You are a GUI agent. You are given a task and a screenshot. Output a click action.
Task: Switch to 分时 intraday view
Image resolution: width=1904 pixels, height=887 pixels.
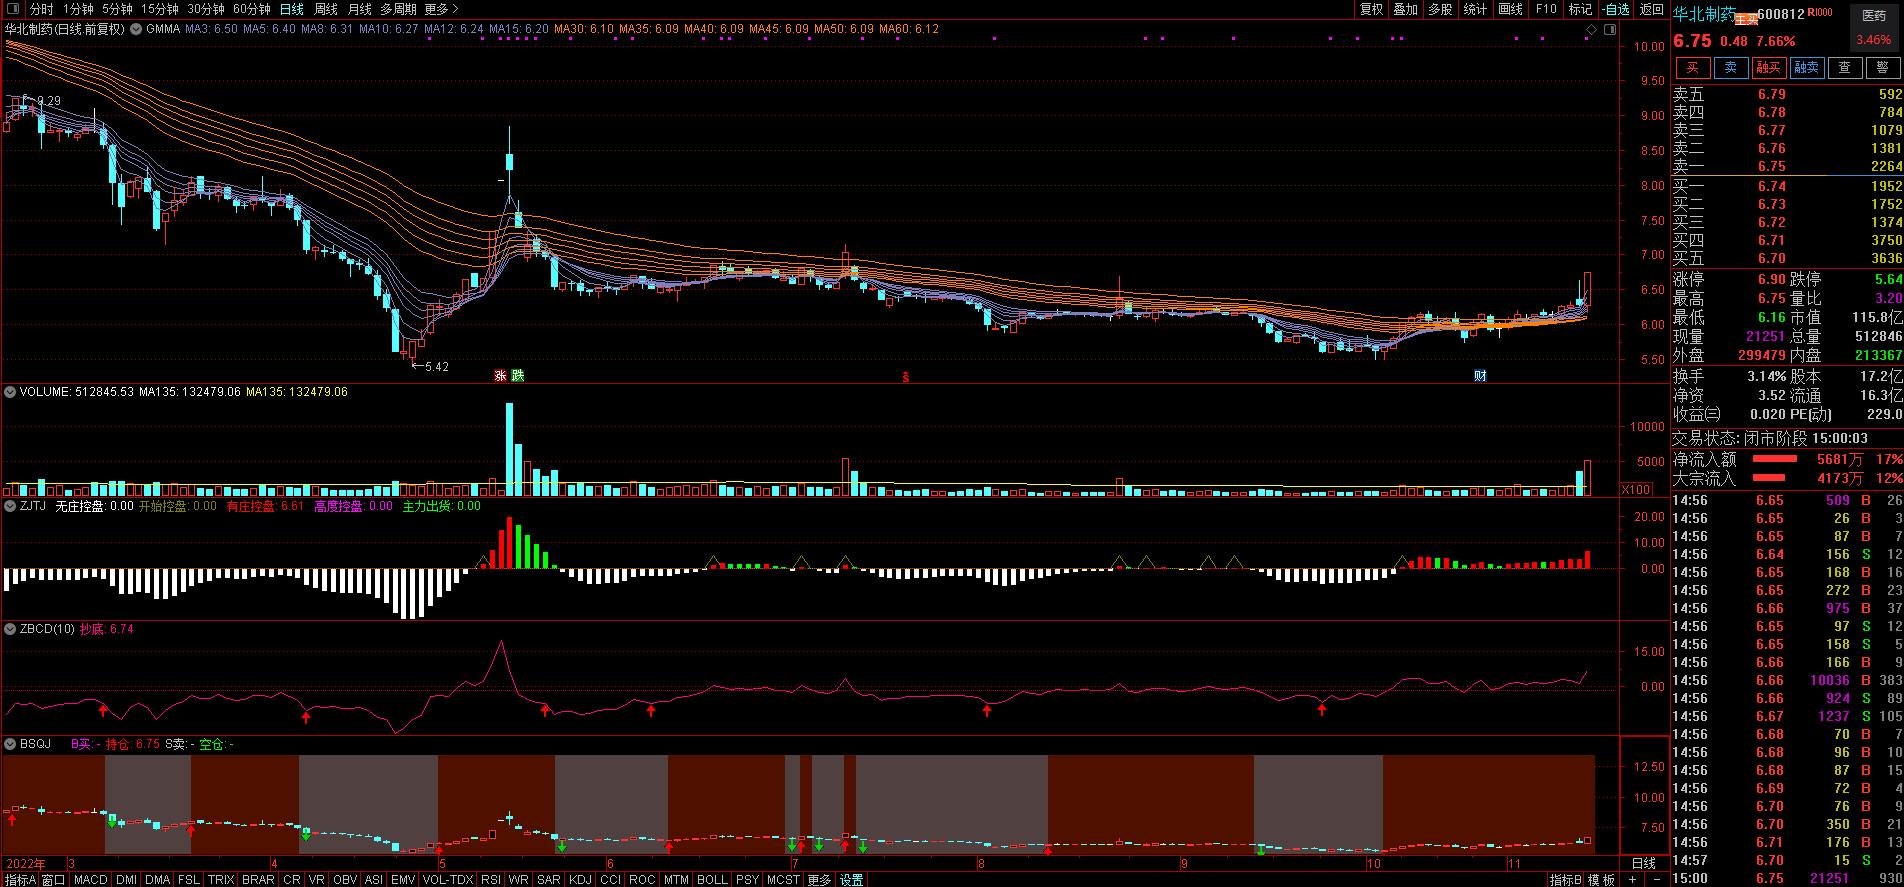point(41,9)
